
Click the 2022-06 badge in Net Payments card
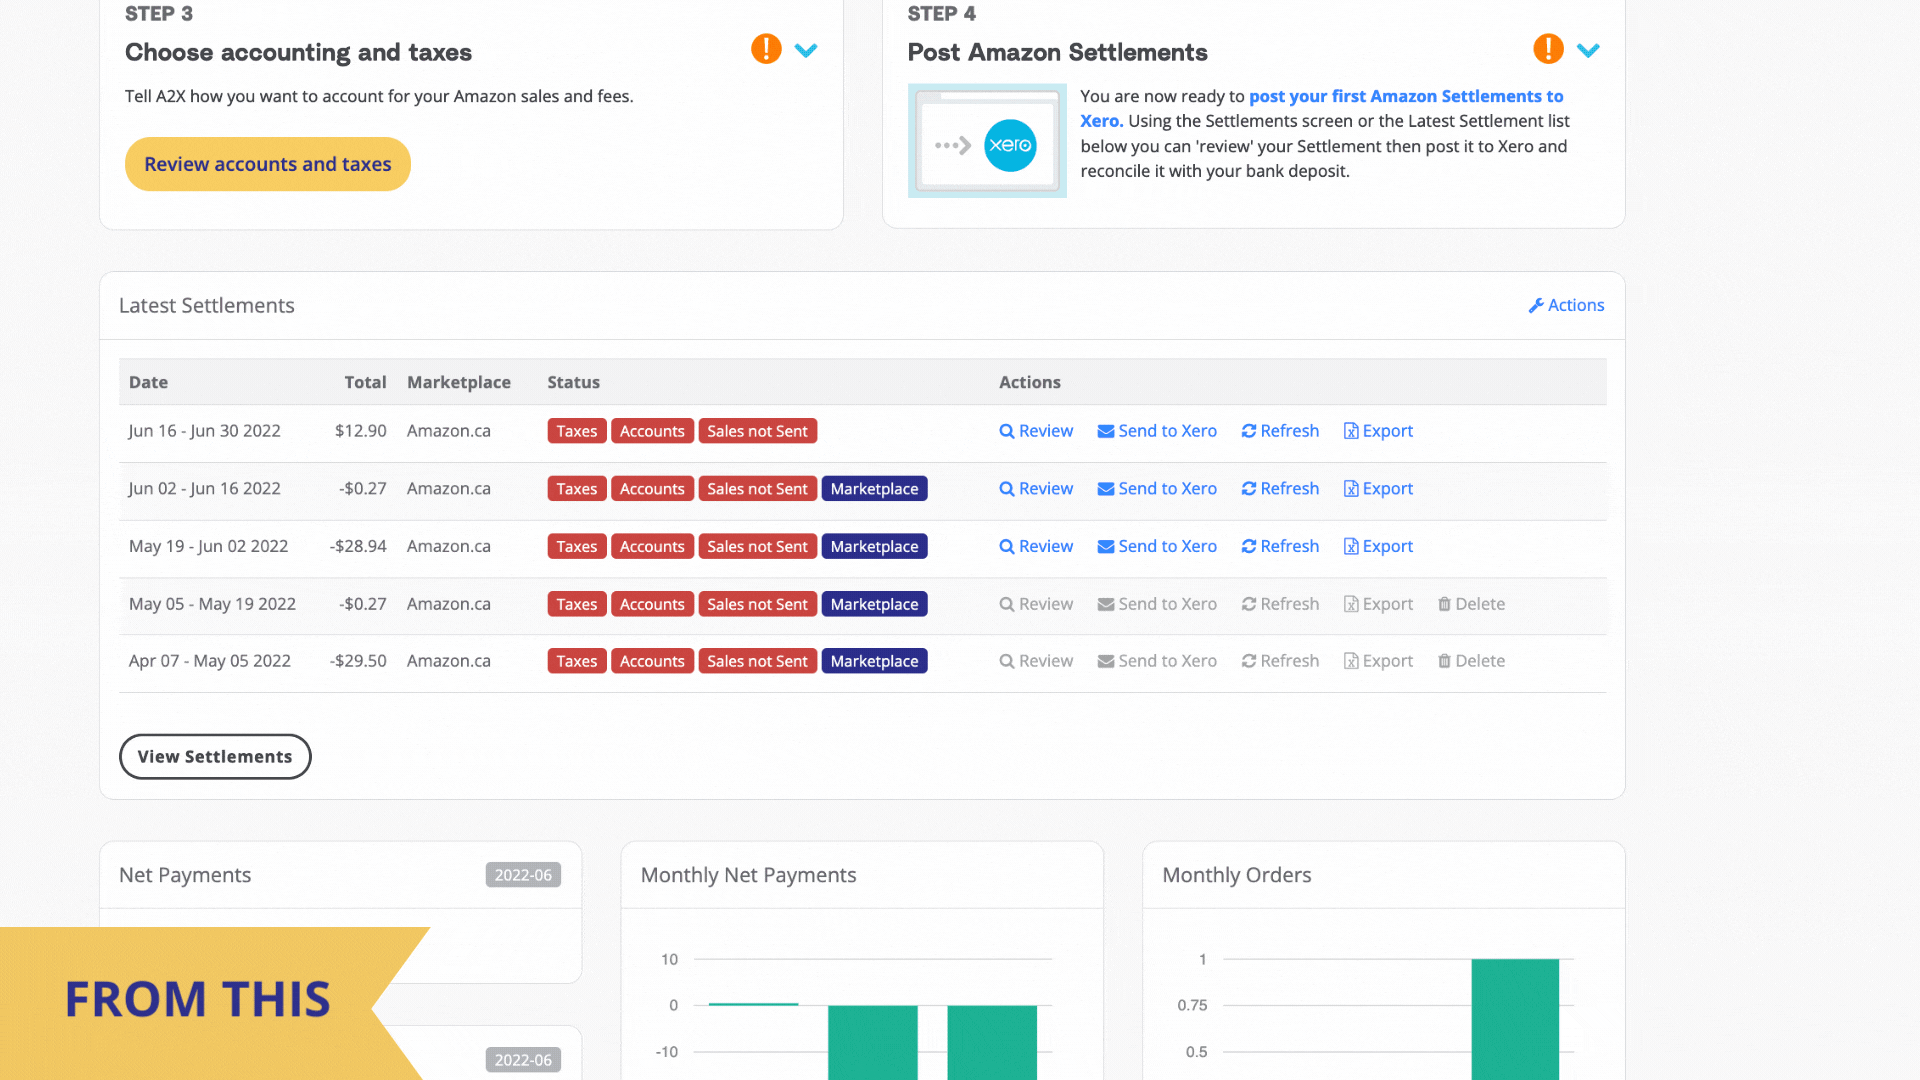point(523,875)
